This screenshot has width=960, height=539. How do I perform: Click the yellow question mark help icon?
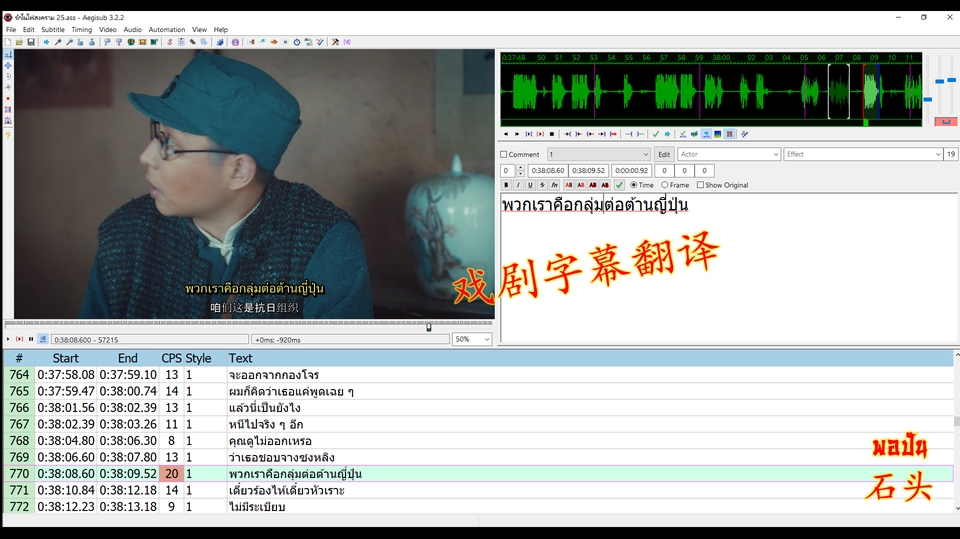pos(8,135)
